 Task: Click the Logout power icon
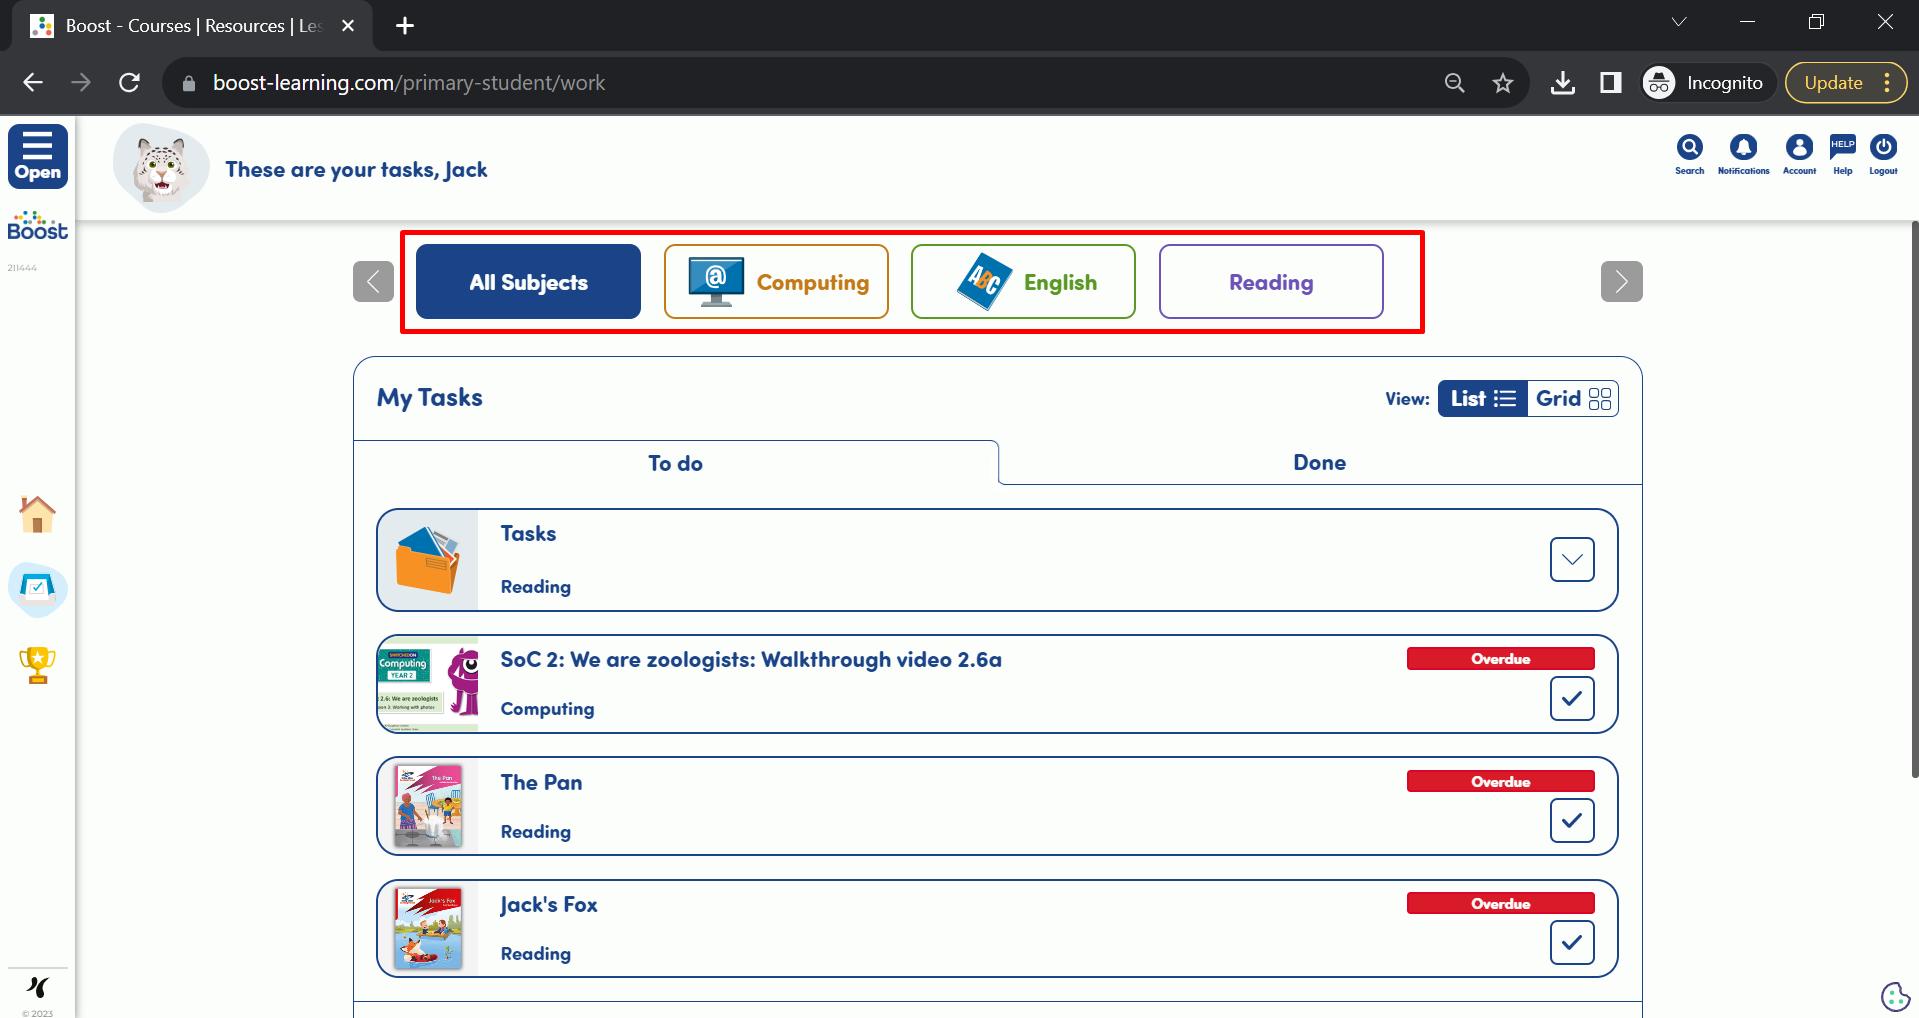(x=1883, y=149)
